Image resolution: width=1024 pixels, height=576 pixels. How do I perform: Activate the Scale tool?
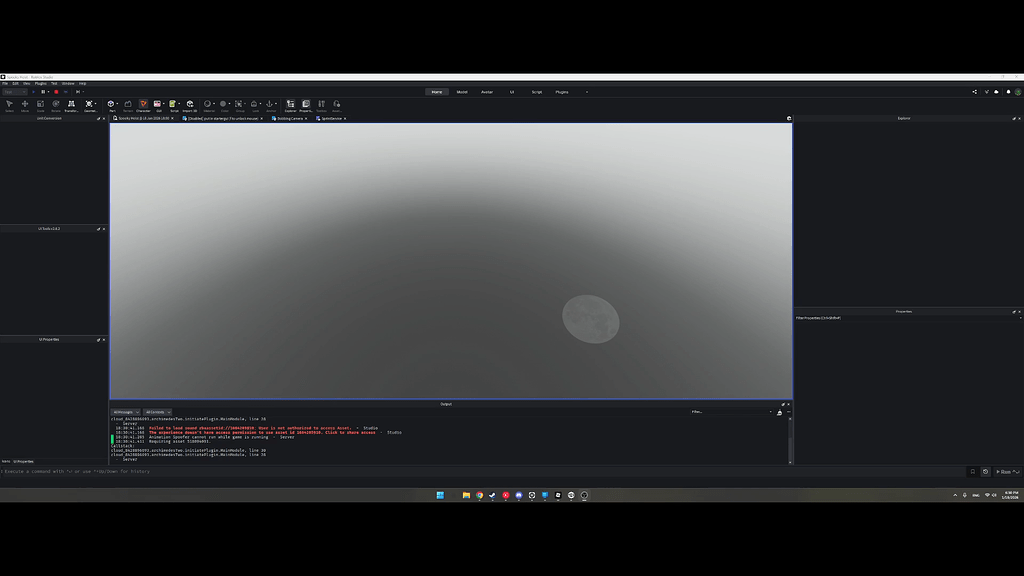point(40,105)
